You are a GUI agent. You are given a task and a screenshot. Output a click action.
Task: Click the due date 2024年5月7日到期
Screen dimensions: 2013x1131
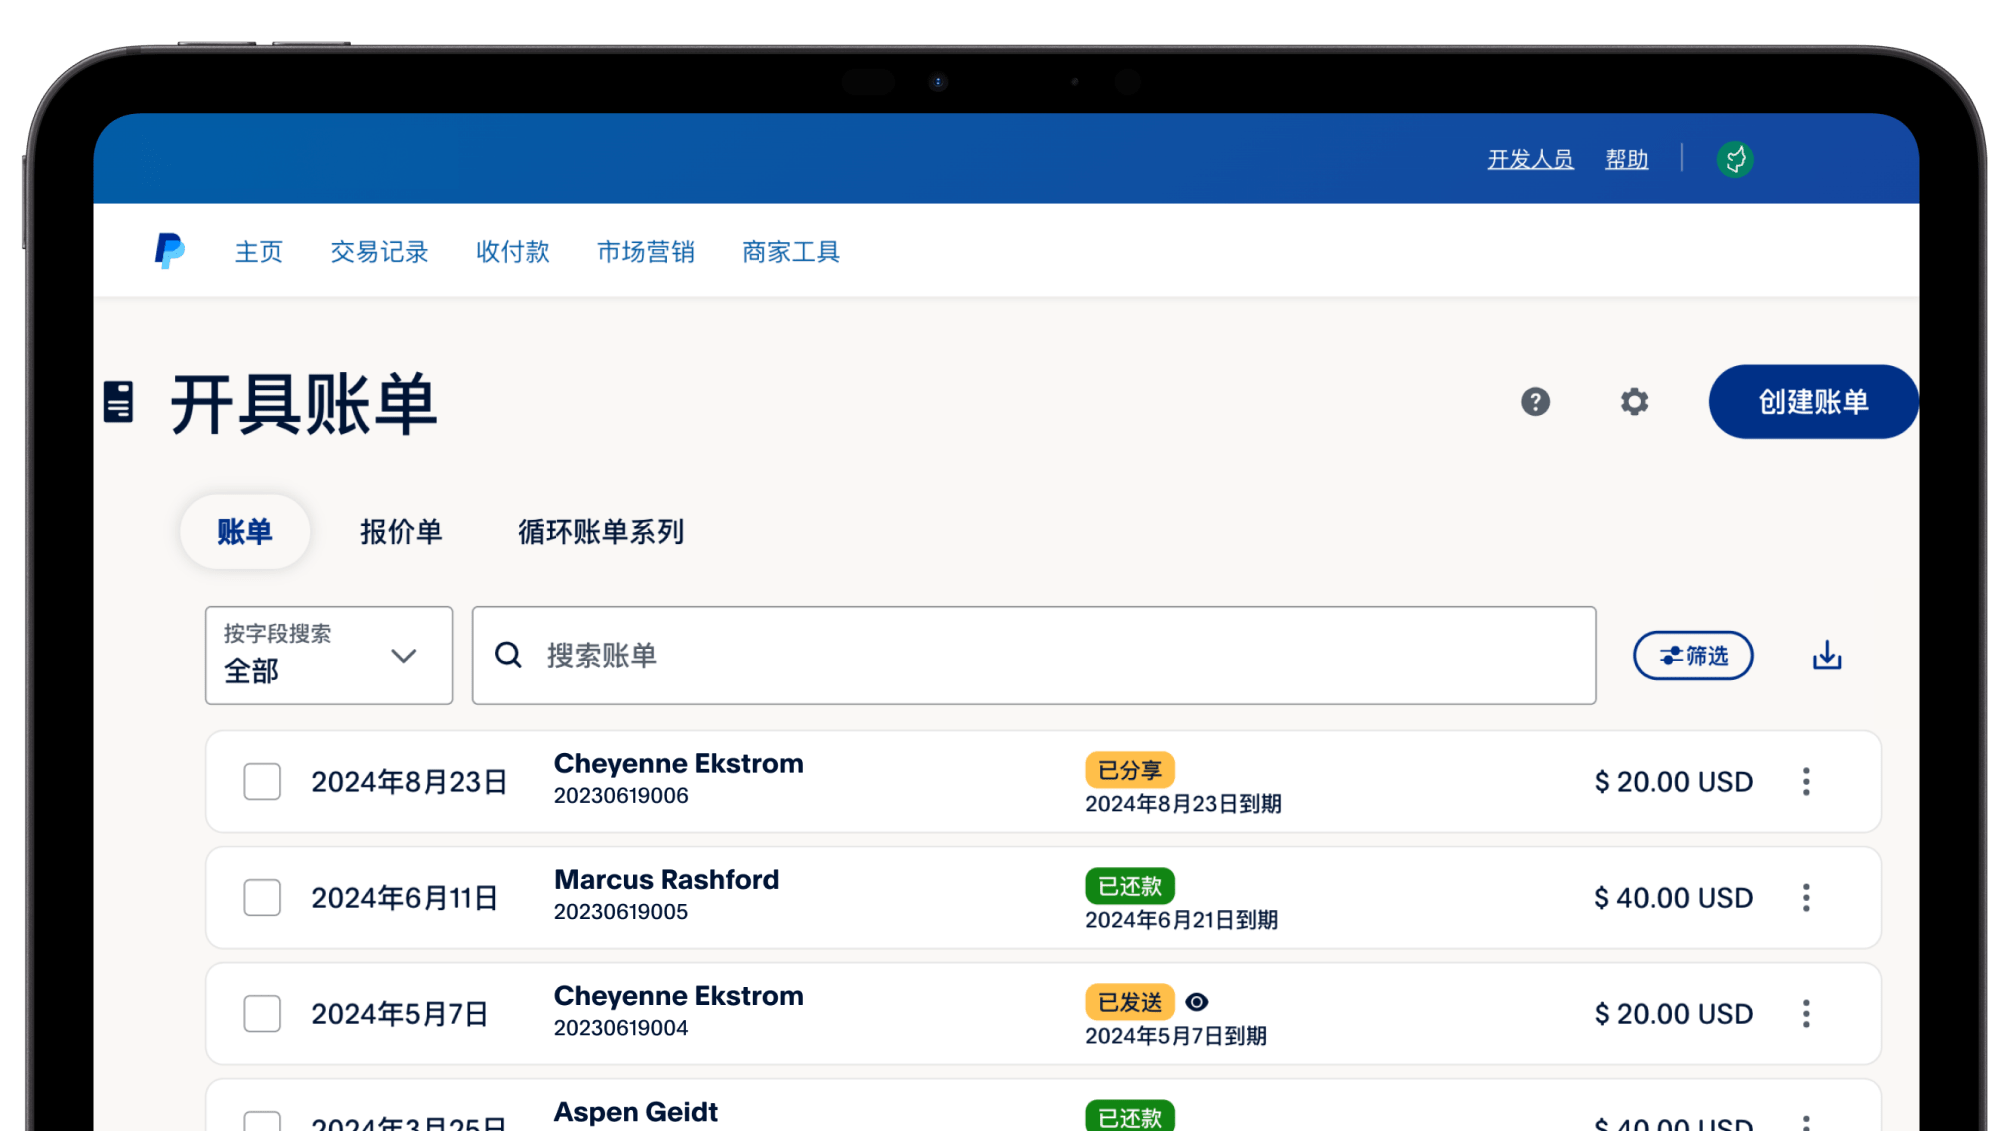coord(1176,1036)
